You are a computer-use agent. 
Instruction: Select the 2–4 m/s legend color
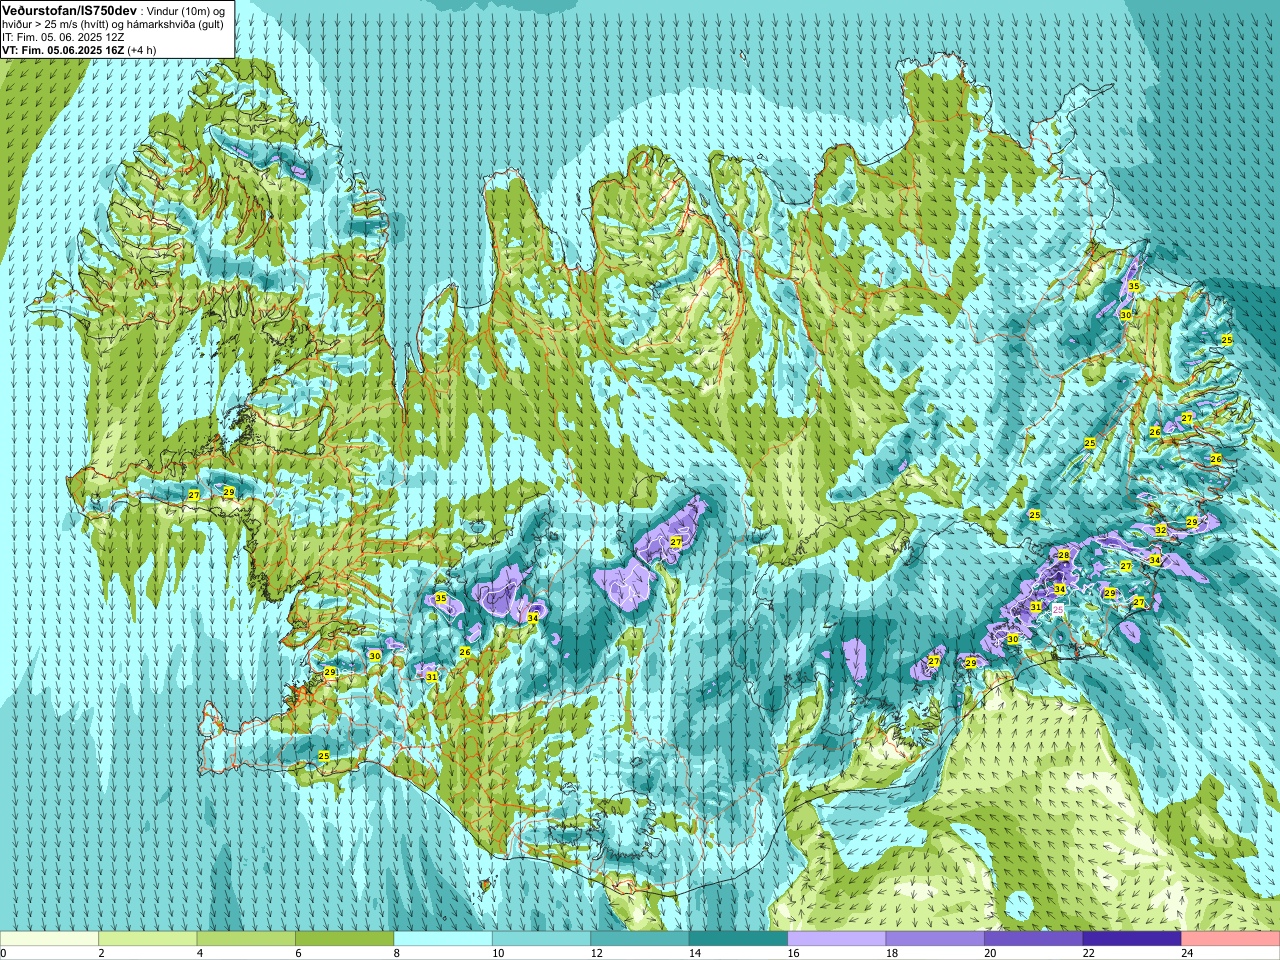tap(147, 939)
